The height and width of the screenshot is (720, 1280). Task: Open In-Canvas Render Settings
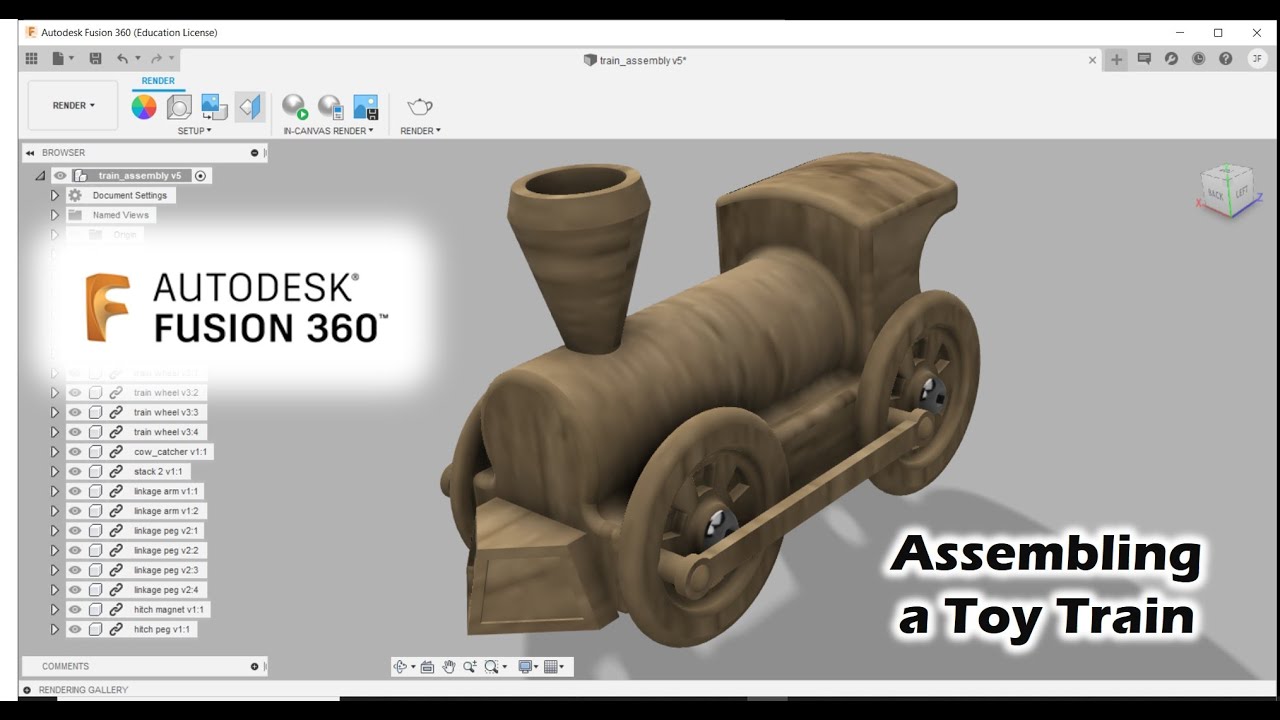click(330, 107)
